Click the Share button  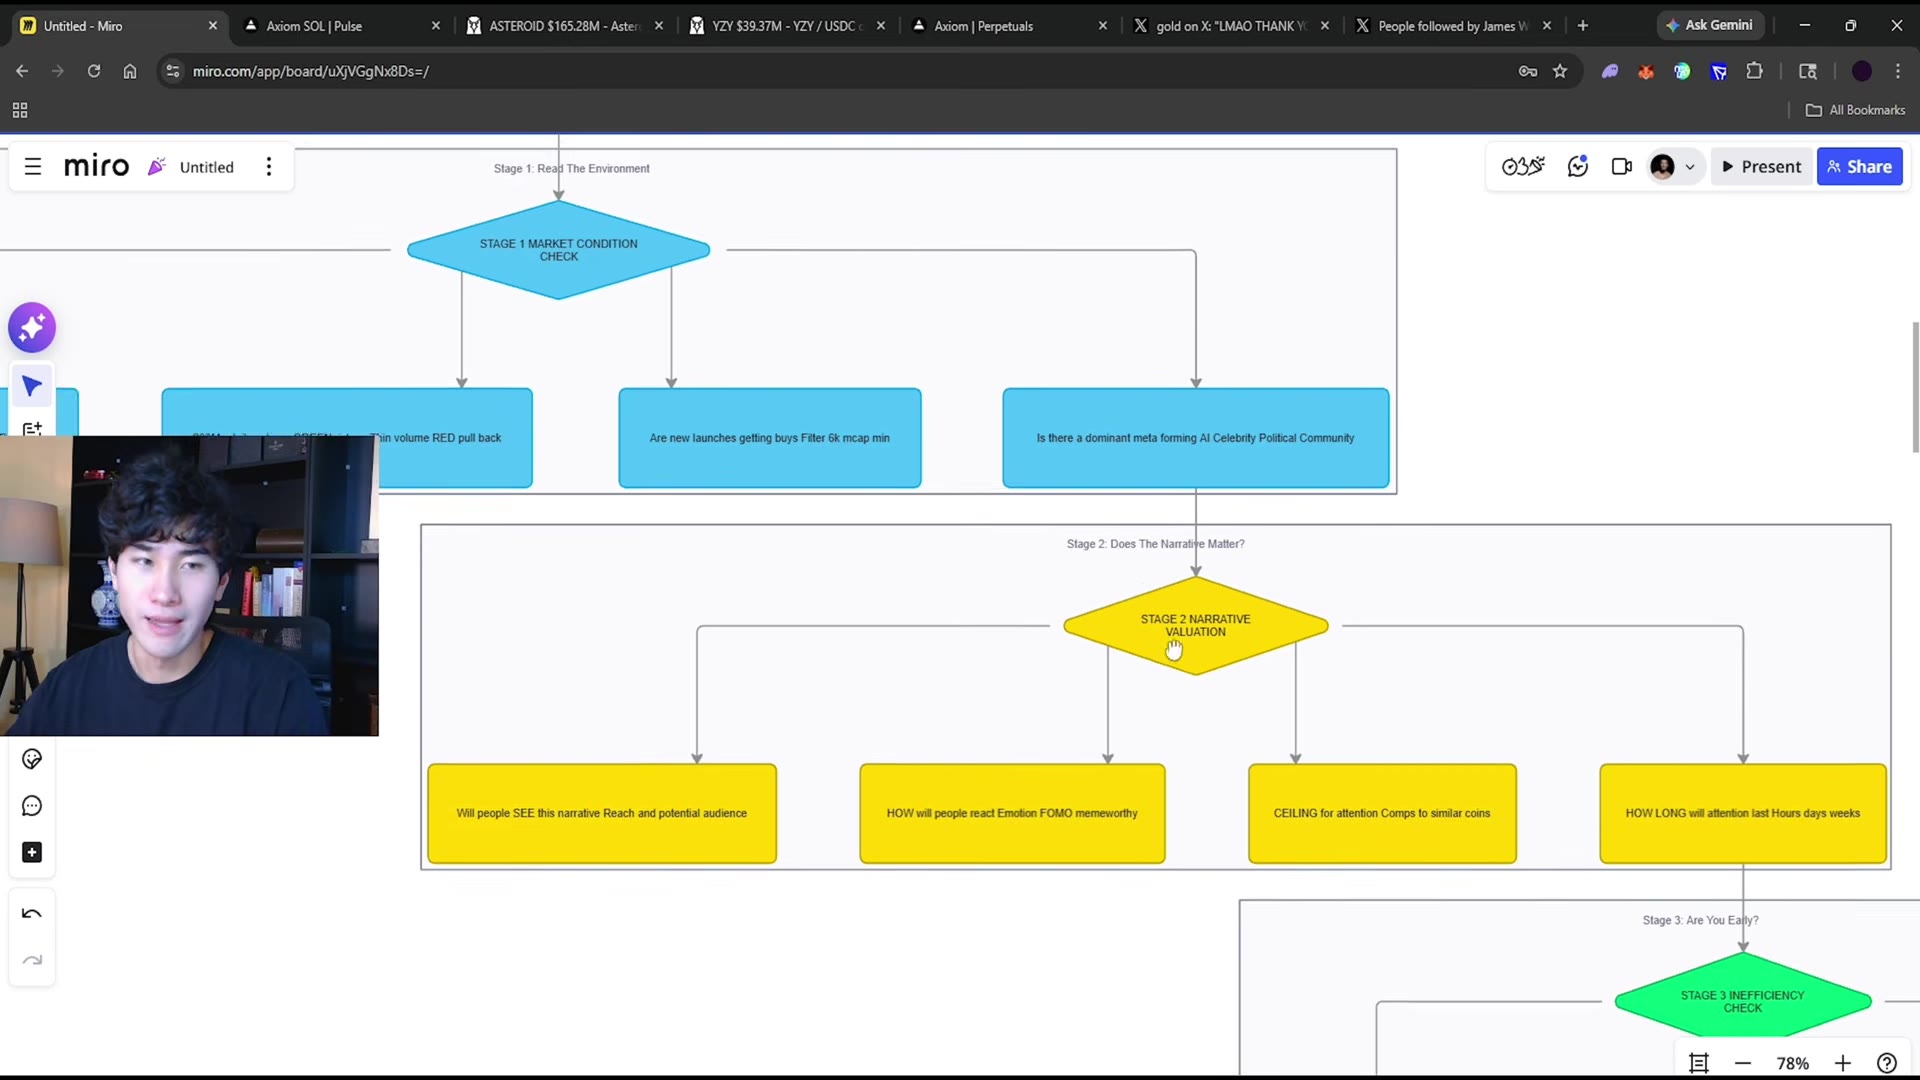(x=1860, y=167)
